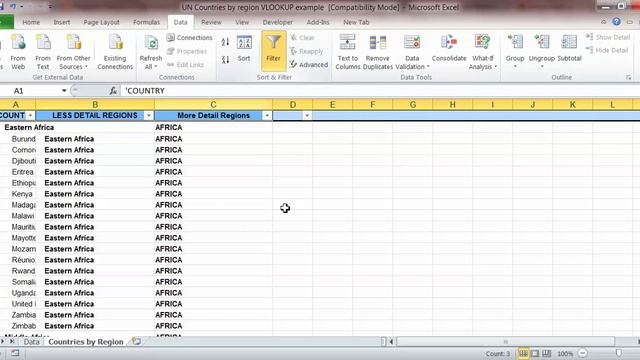This screenshot has width=640, height=360.
Task: Click the zoom slider handle
Action: pos(619,353)
